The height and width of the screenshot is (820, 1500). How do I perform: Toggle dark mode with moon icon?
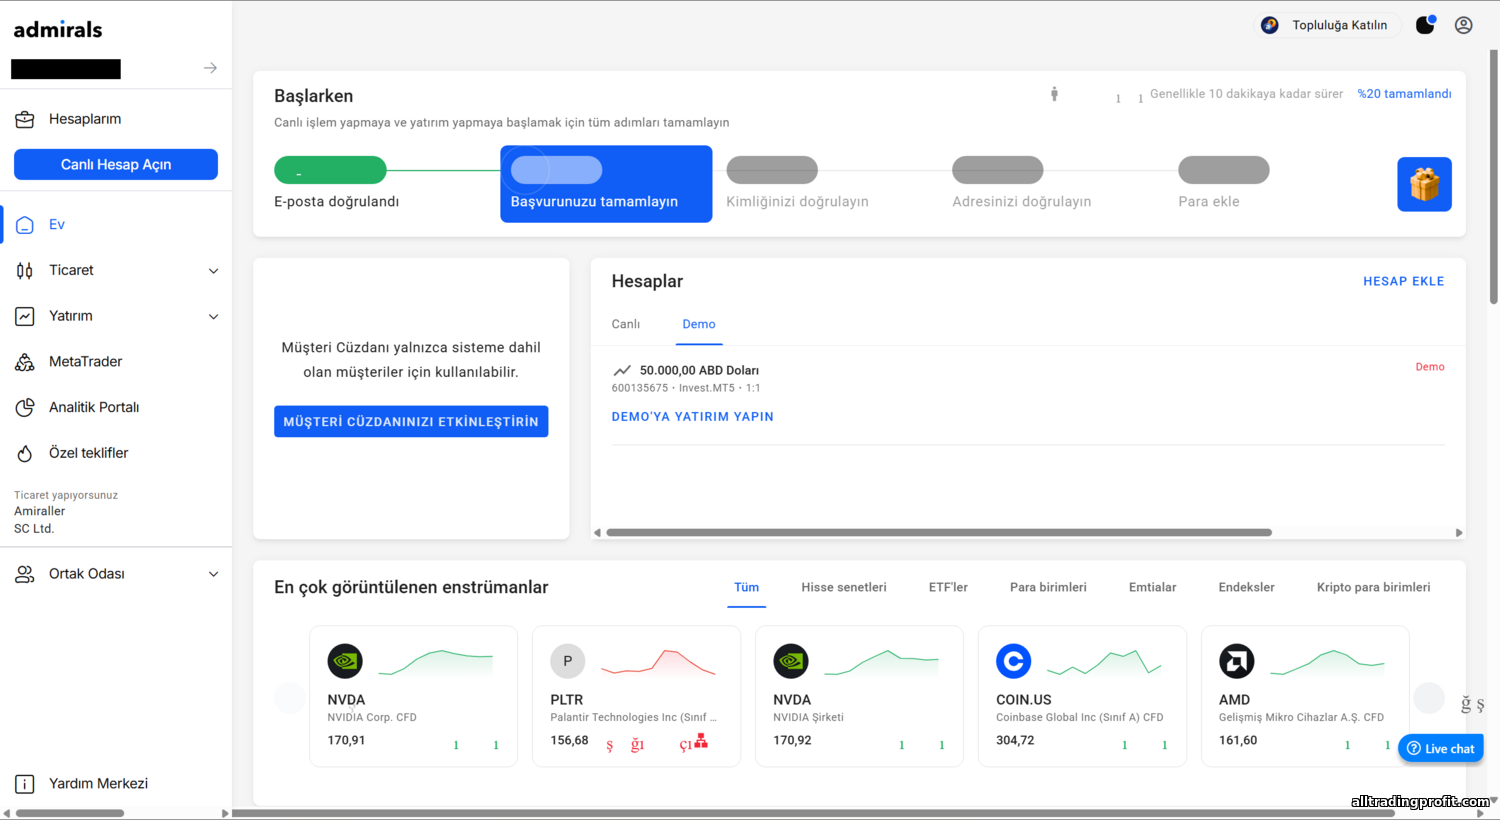click(x=1425, y=25)
